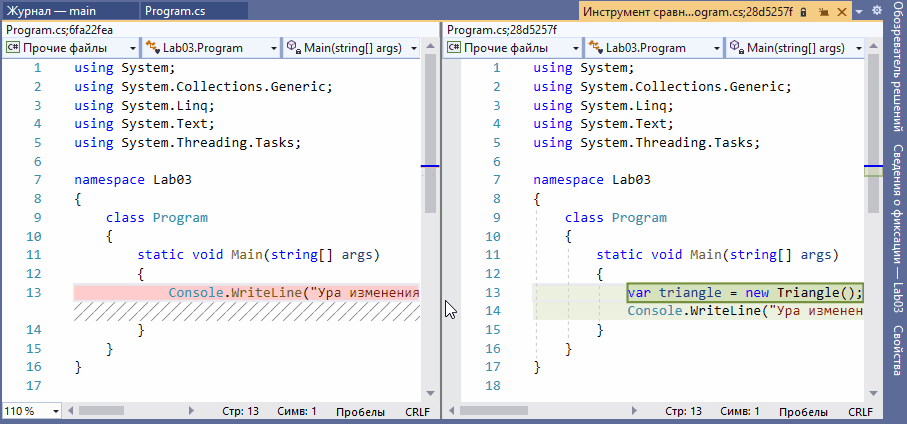Click CRLF in left status bar
907x424 pixels.
point(418,412)
